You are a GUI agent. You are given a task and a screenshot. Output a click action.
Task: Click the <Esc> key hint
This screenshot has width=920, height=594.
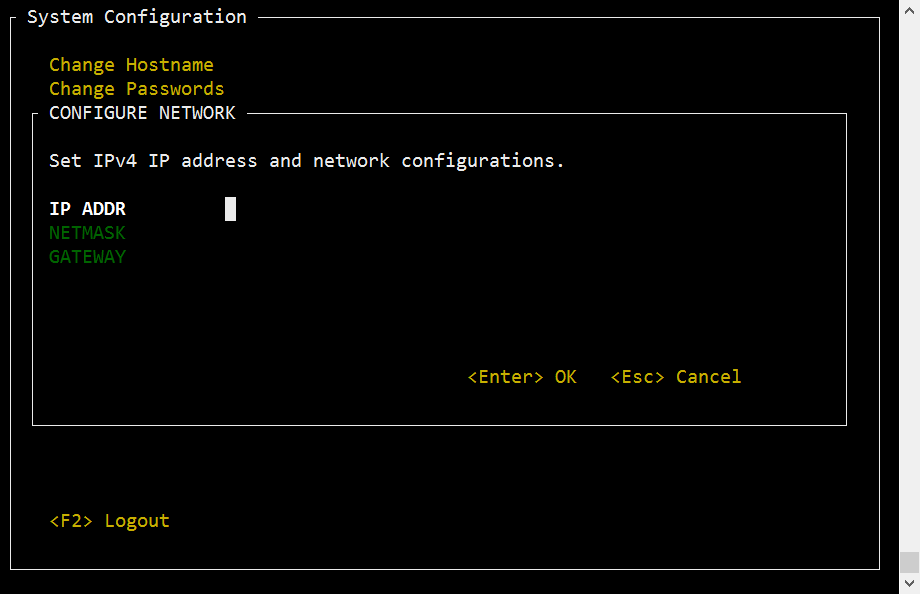637,377
